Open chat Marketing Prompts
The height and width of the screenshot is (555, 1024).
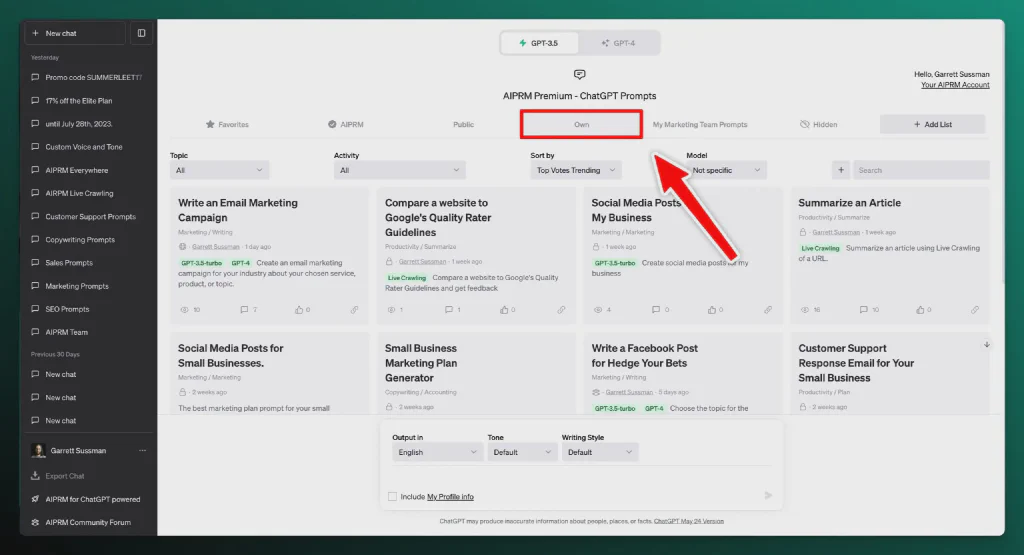(x=88, y=286)
